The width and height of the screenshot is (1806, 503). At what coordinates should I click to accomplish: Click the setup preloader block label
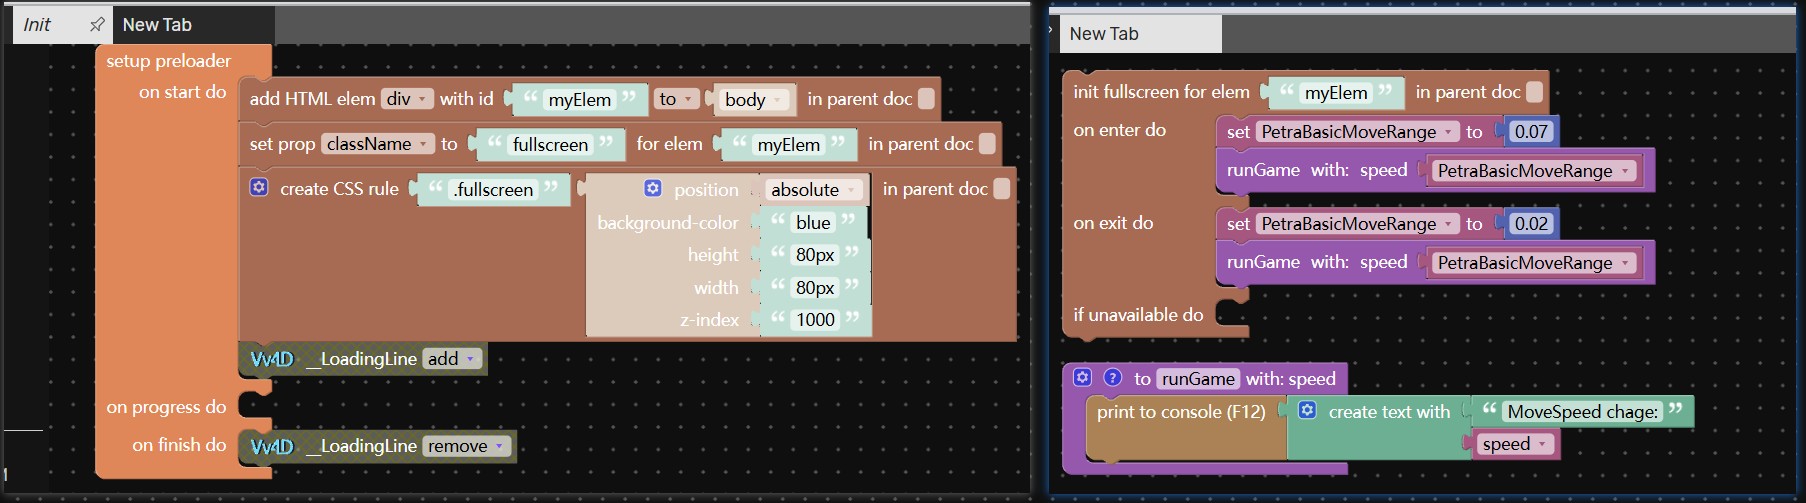[x=168, y=61]
